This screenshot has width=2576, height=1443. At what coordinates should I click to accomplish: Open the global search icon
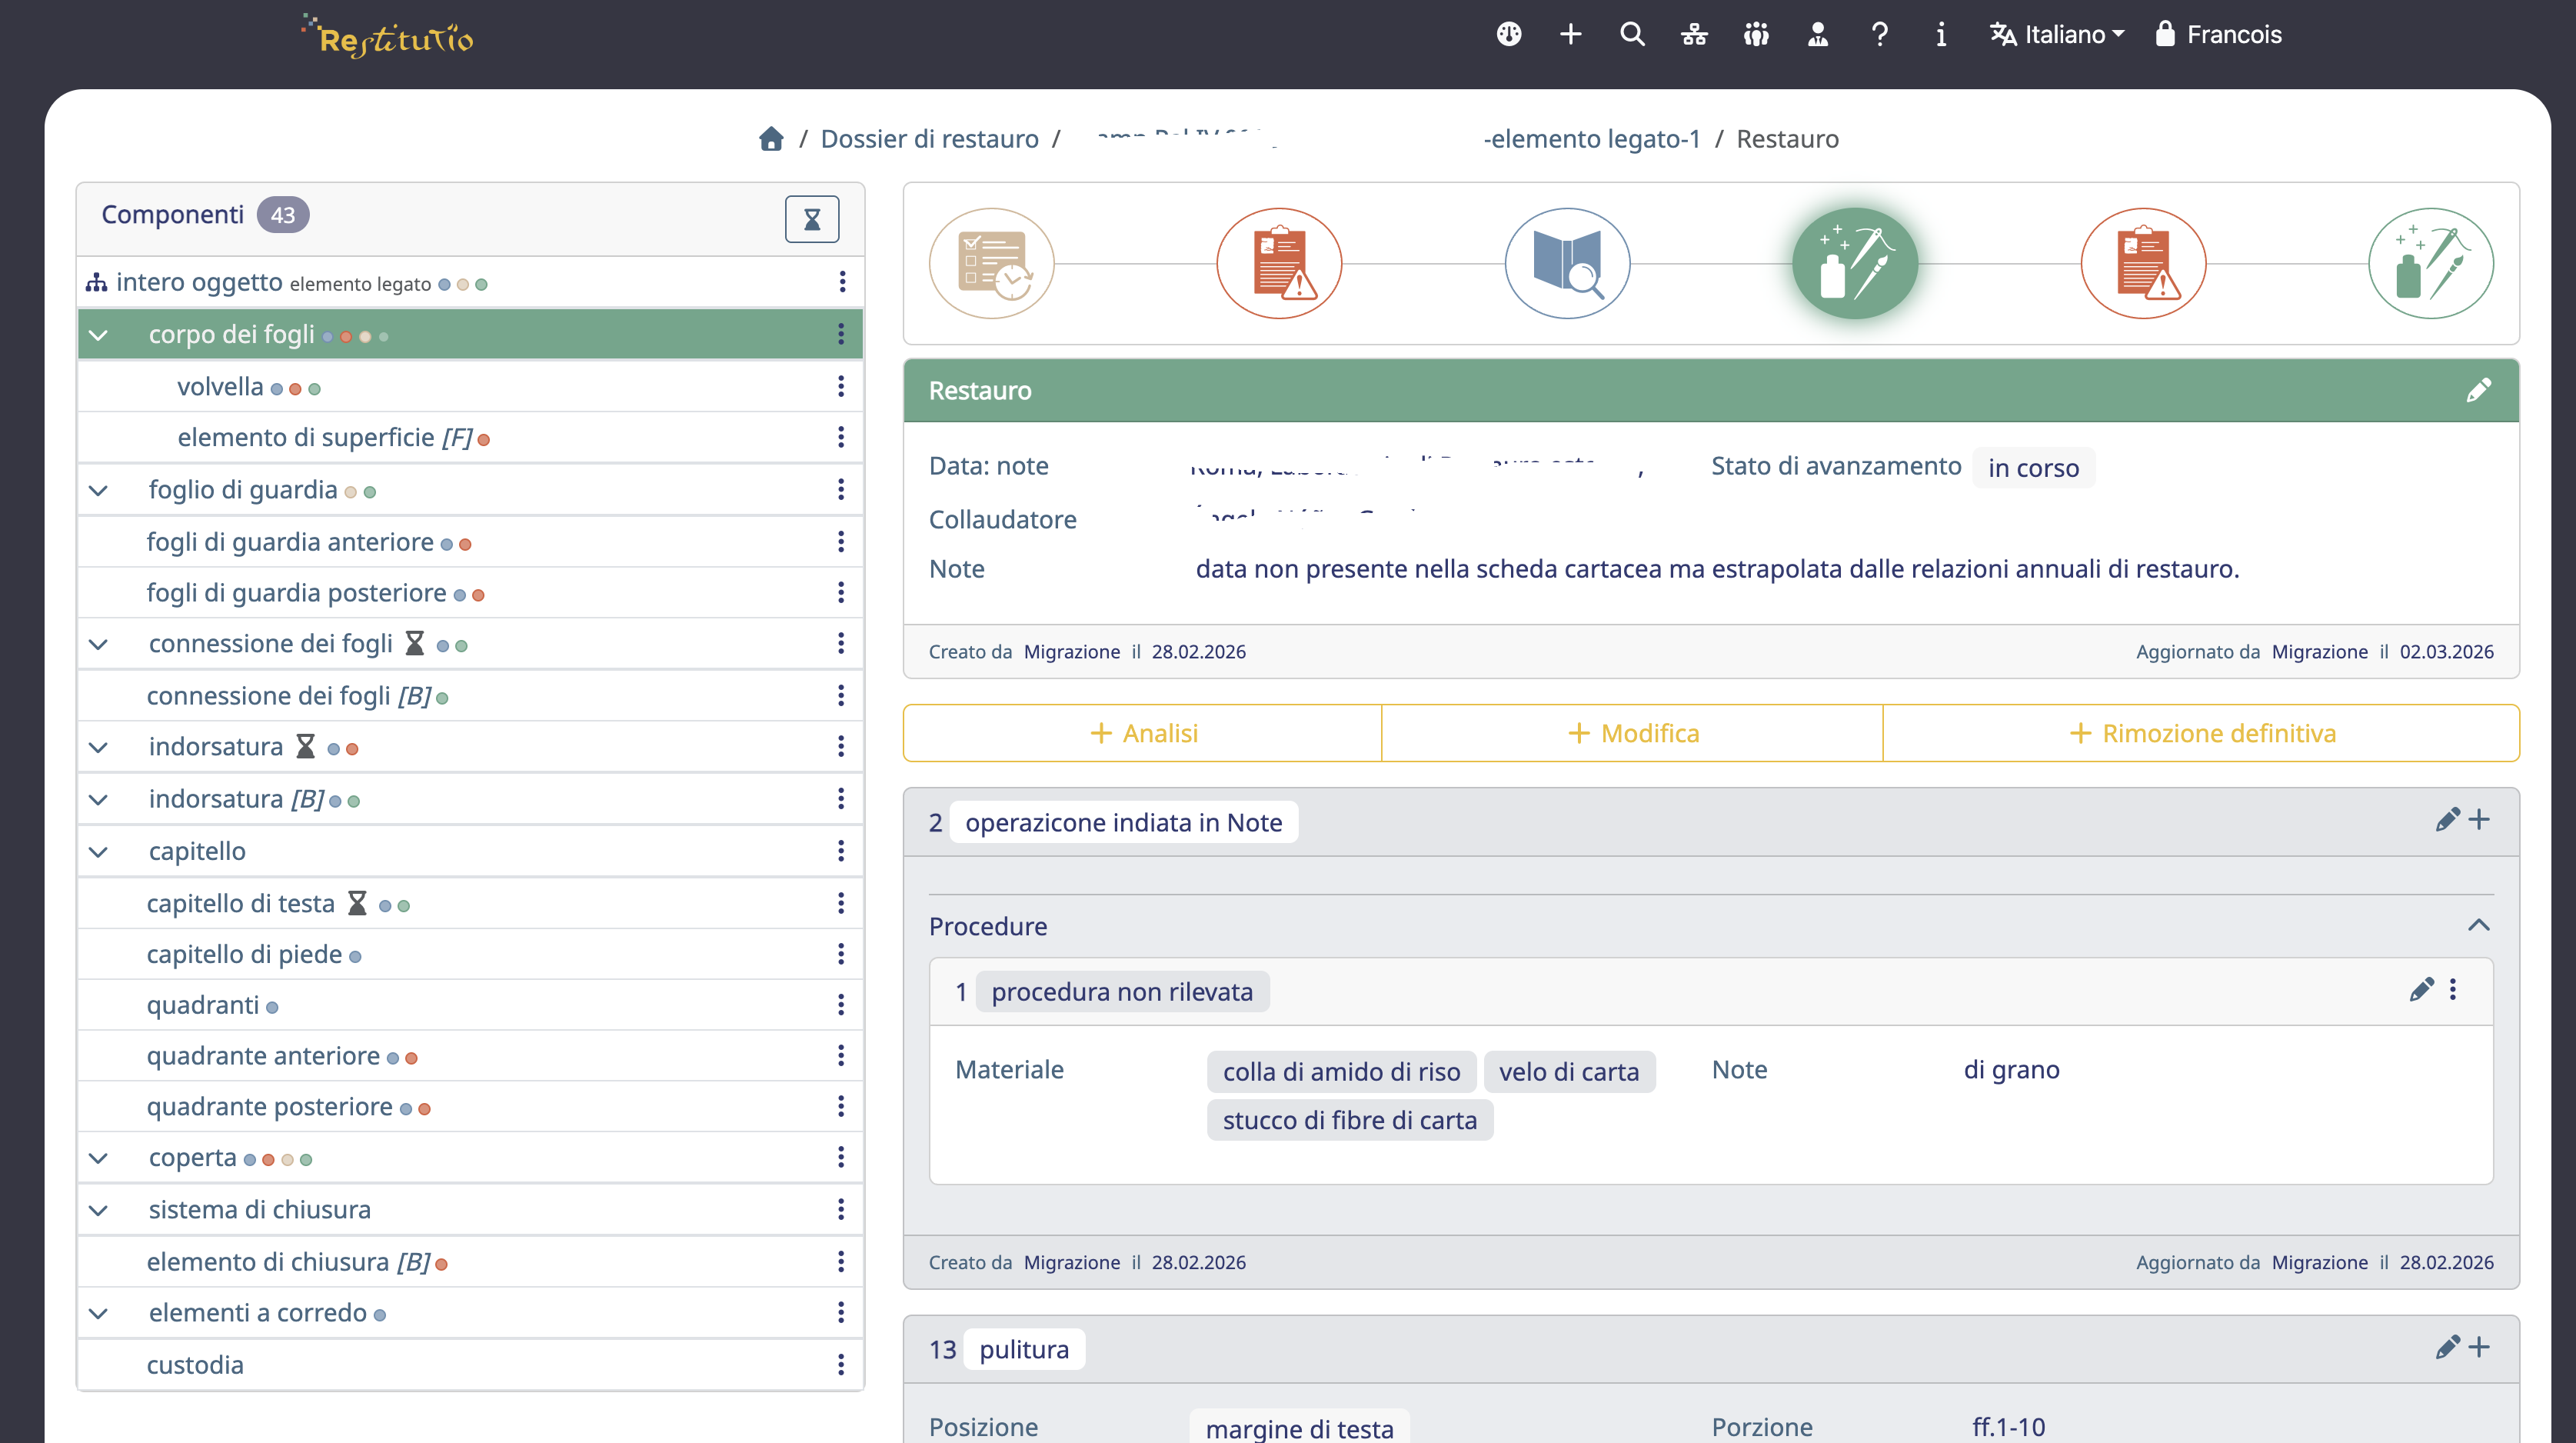pos(1632,34)
